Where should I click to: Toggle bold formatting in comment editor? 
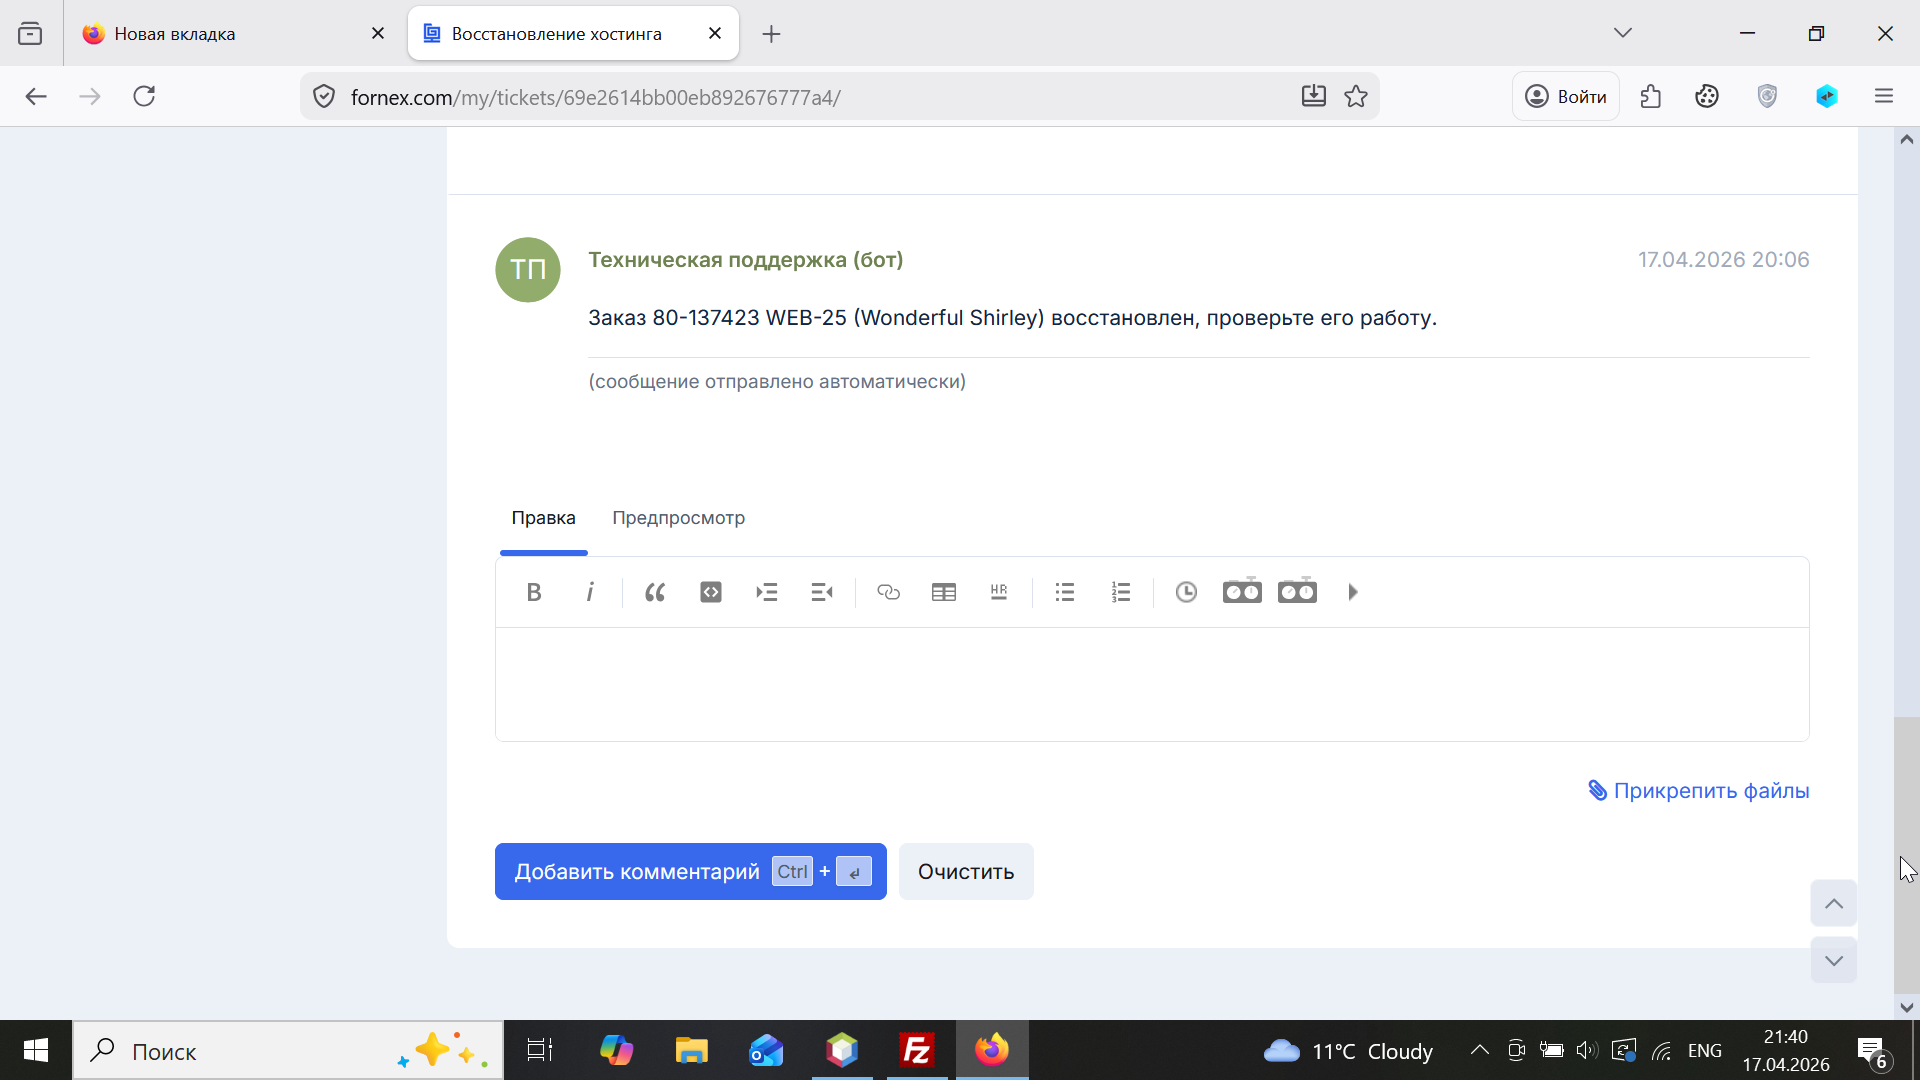[x=534, y=592]
